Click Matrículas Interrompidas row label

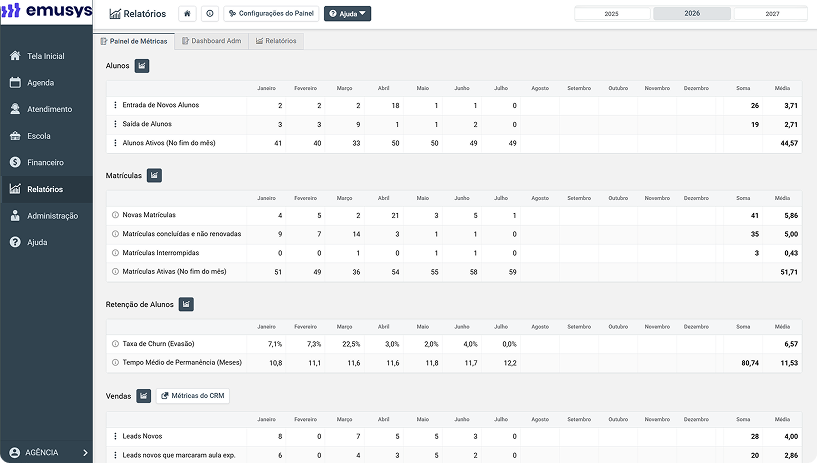tap(160, 253)
